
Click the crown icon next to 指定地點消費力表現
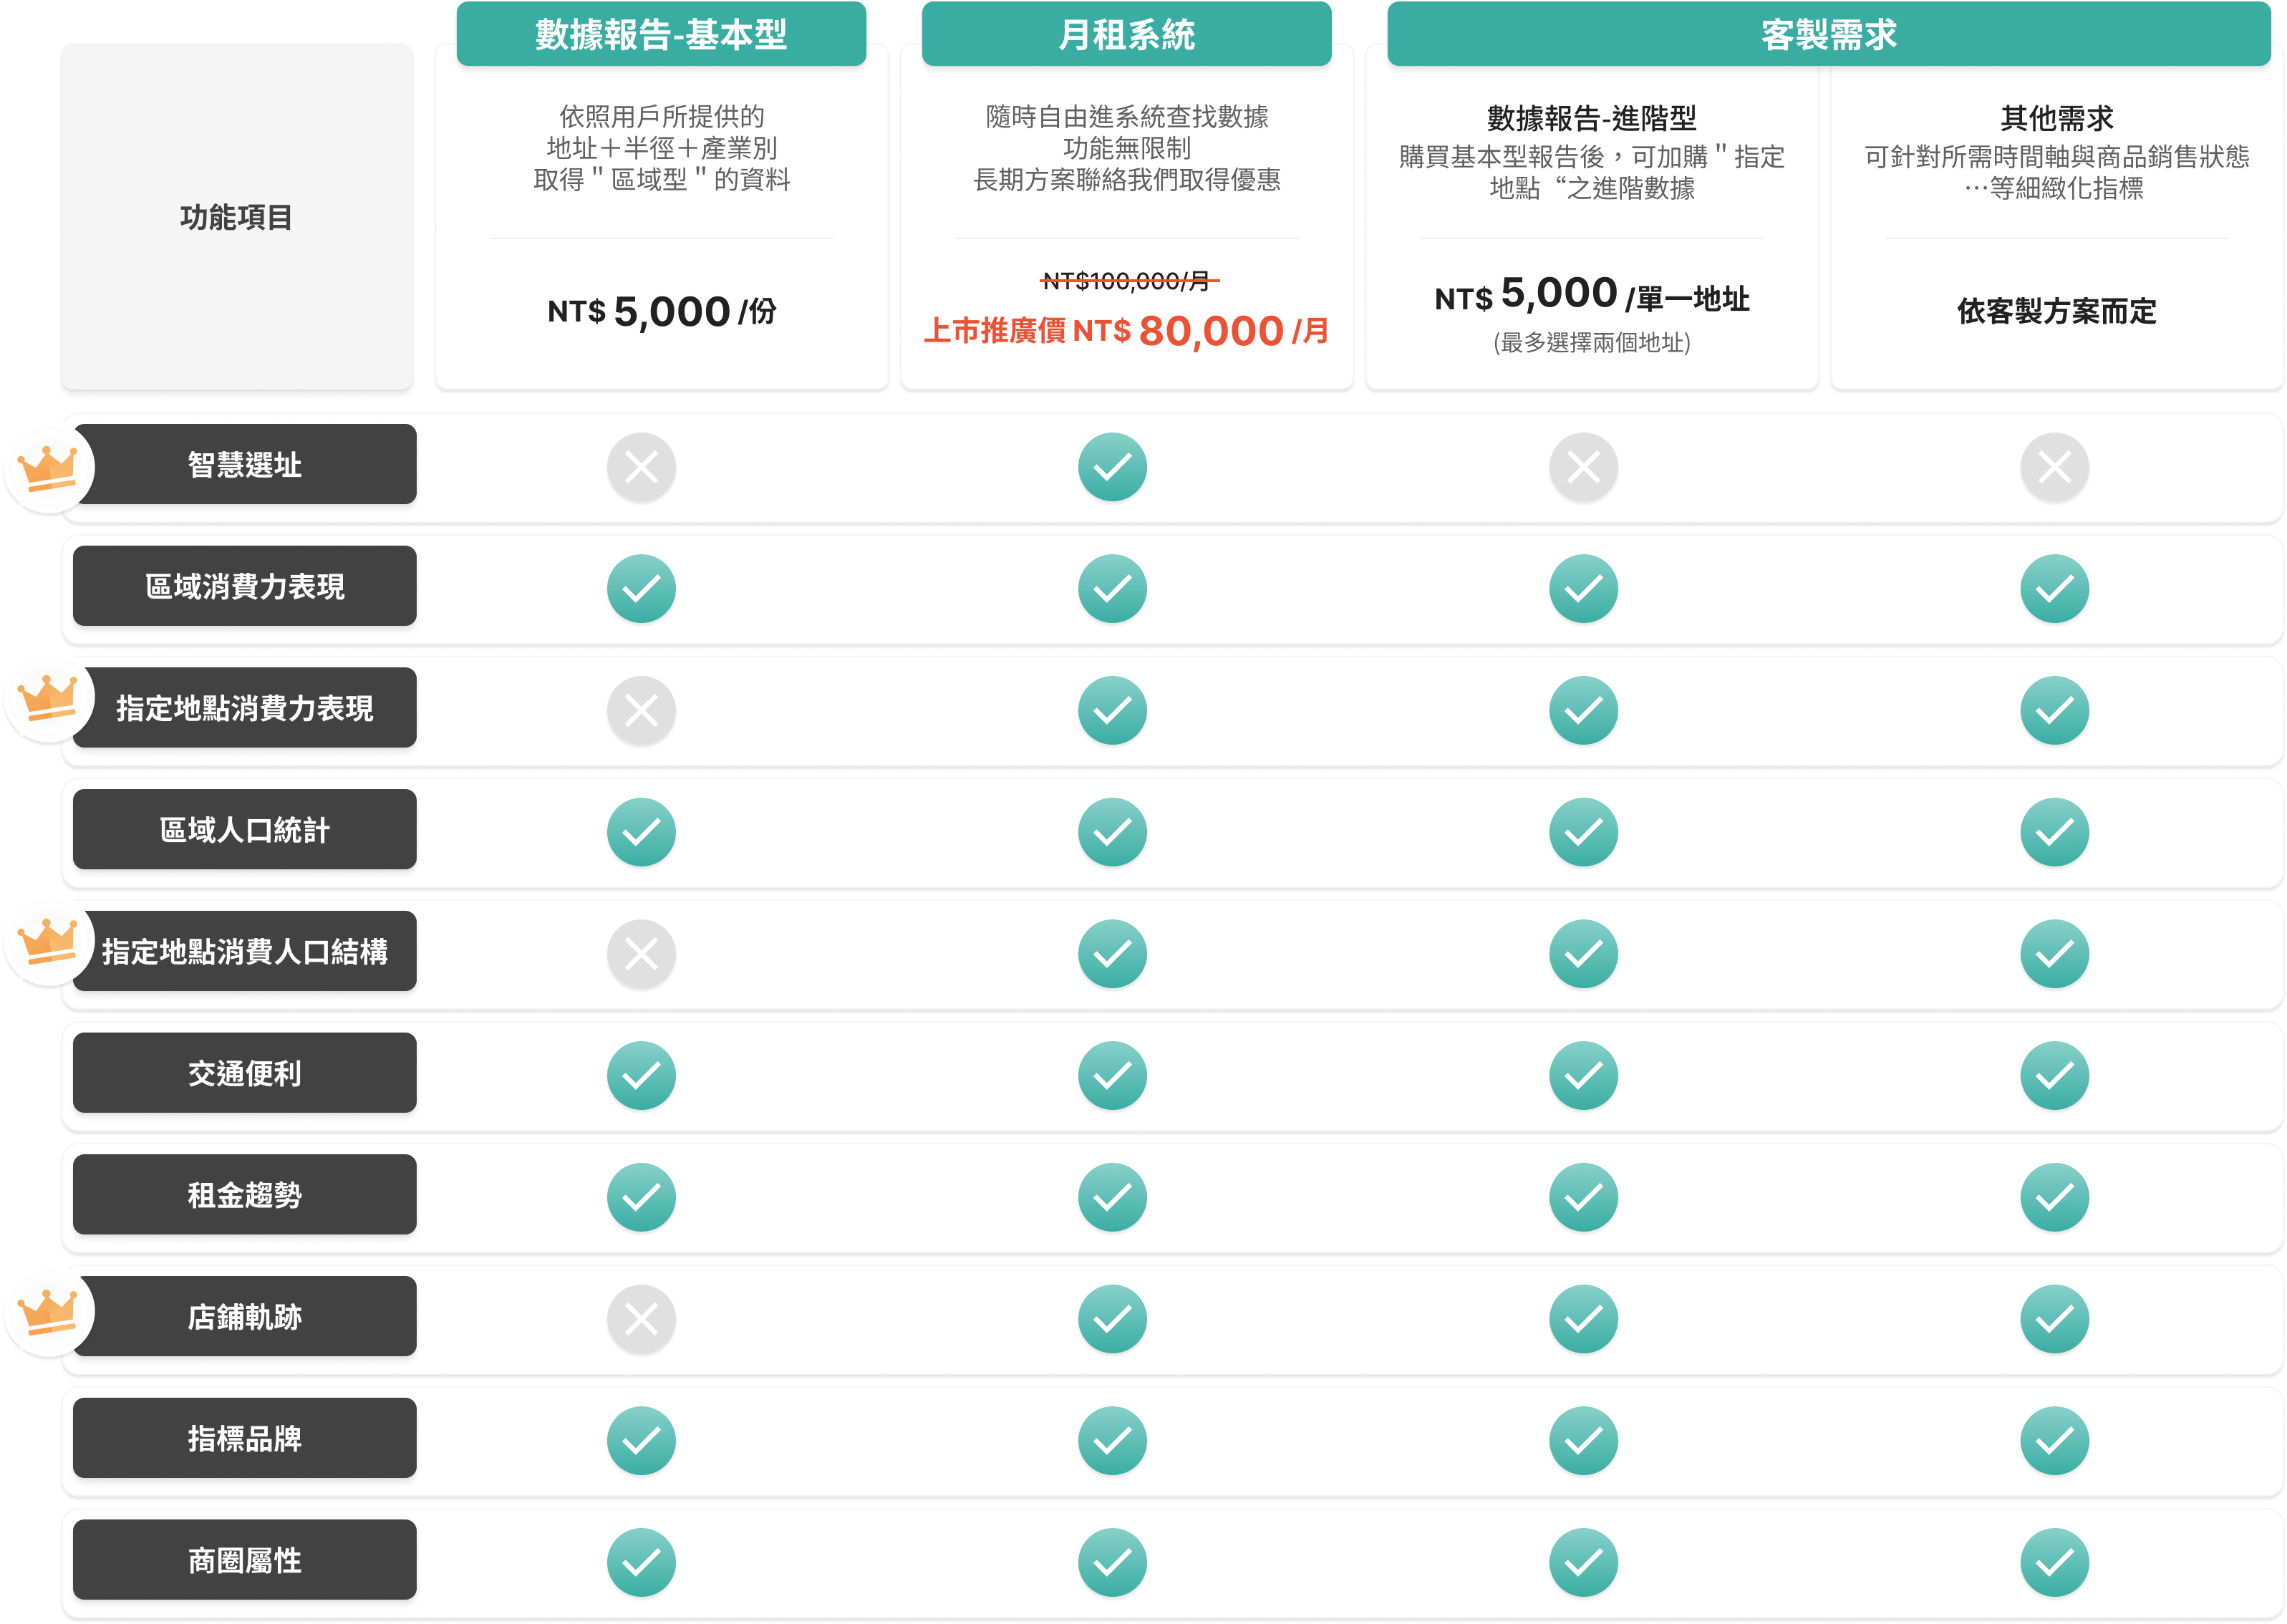(x=48, y=696)
